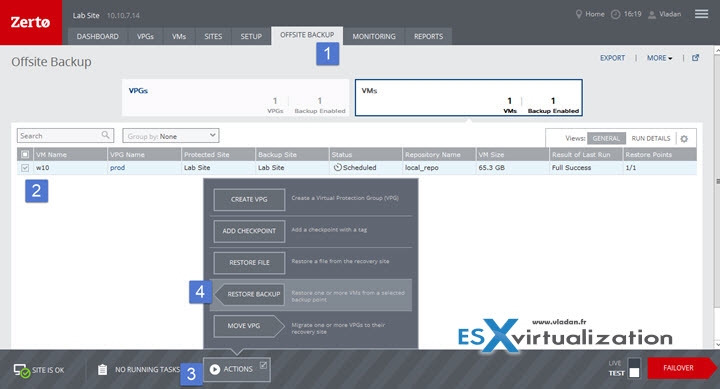720x389 pixels.
Task: Tick the select-all header checkbox
Action: 25,154
